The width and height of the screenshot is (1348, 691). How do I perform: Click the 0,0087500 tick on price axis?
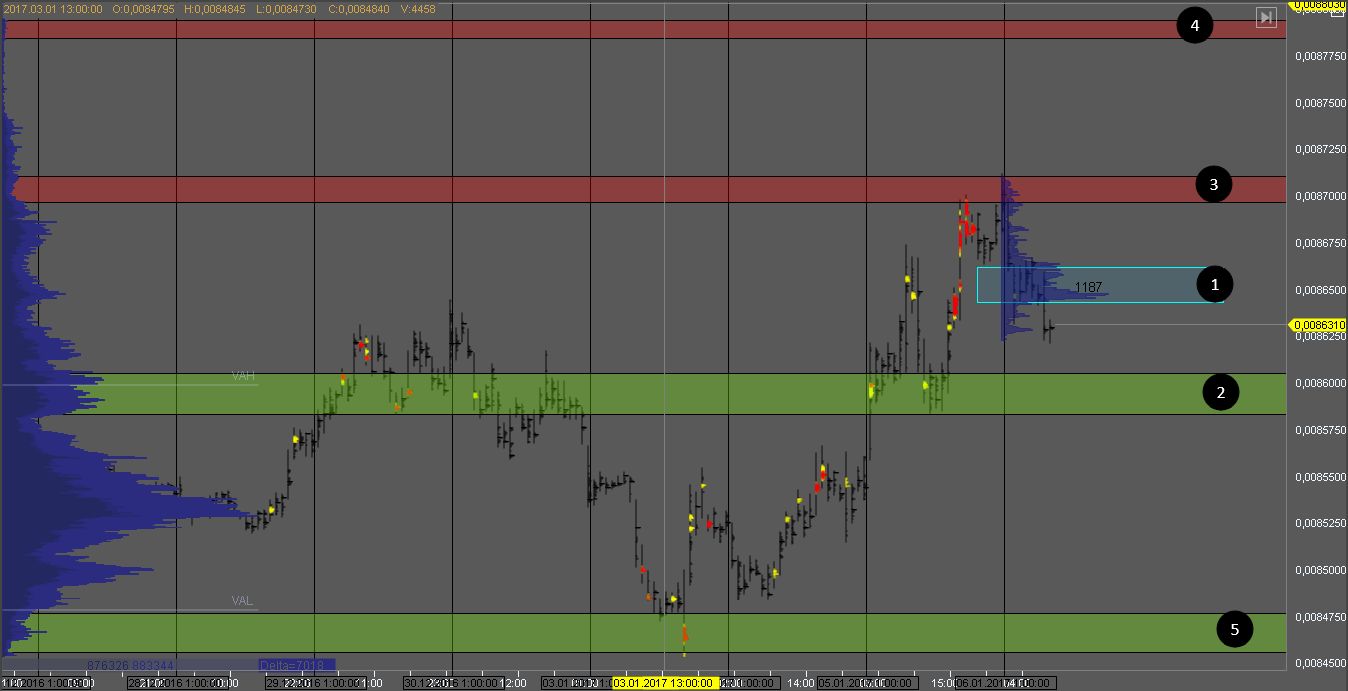pyautogui.click(x=1318, y=103)
